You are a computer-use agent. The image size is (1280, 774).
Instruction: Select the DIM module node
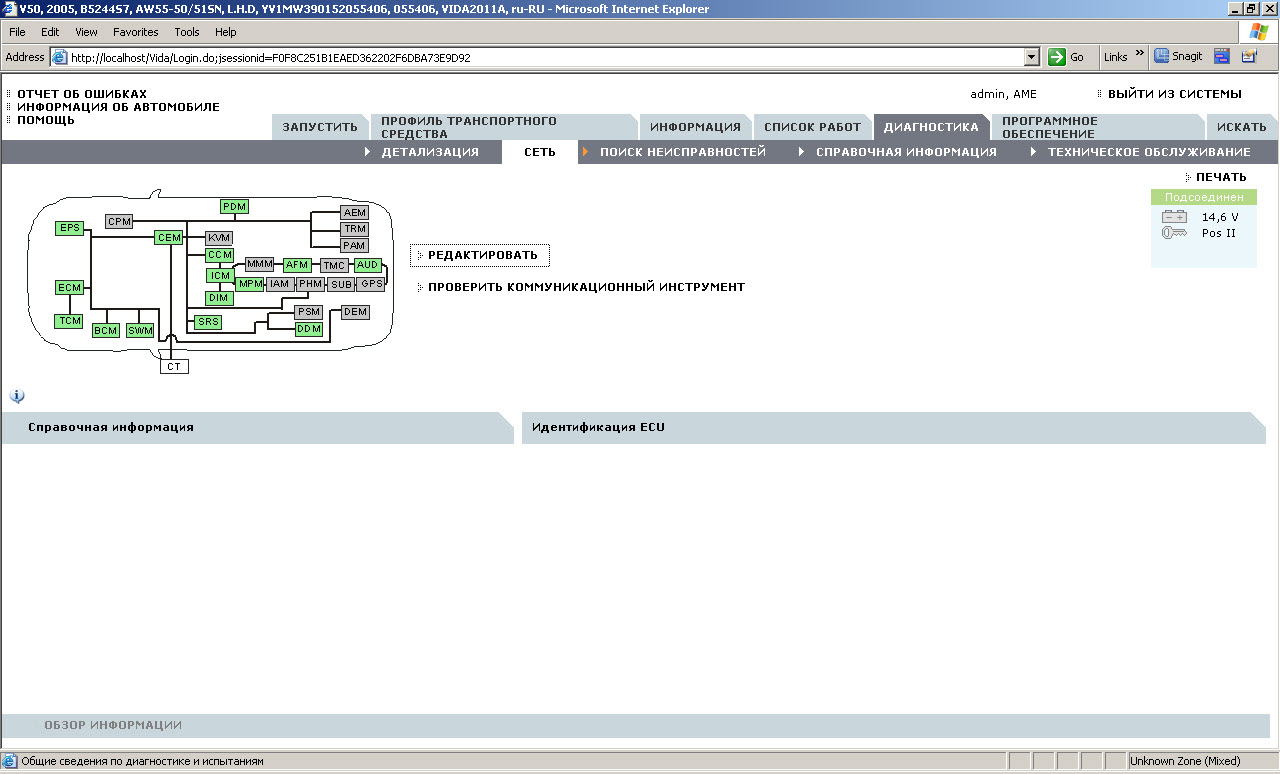[x=219, y=298]
